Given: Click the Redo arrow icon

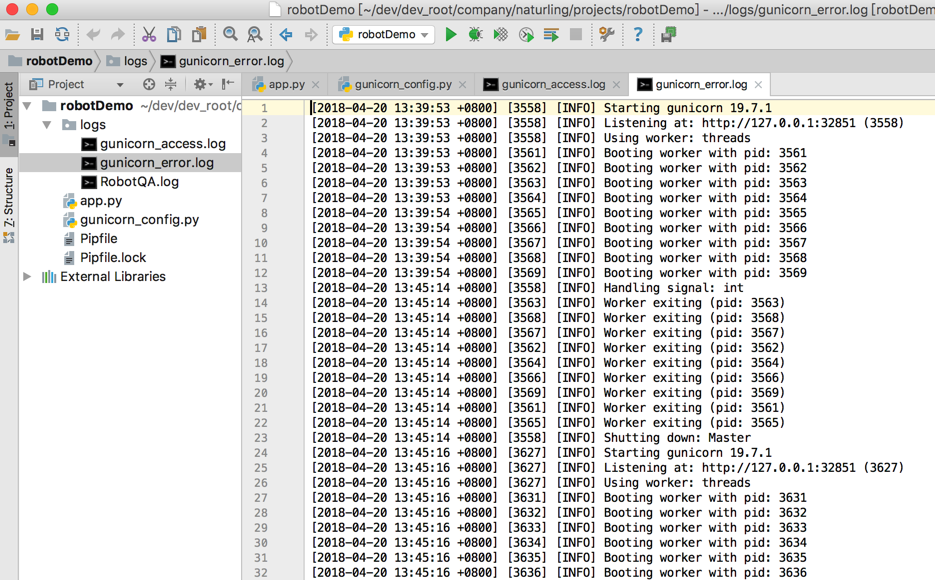Looking at the screenshot, I should coord(118,35).
